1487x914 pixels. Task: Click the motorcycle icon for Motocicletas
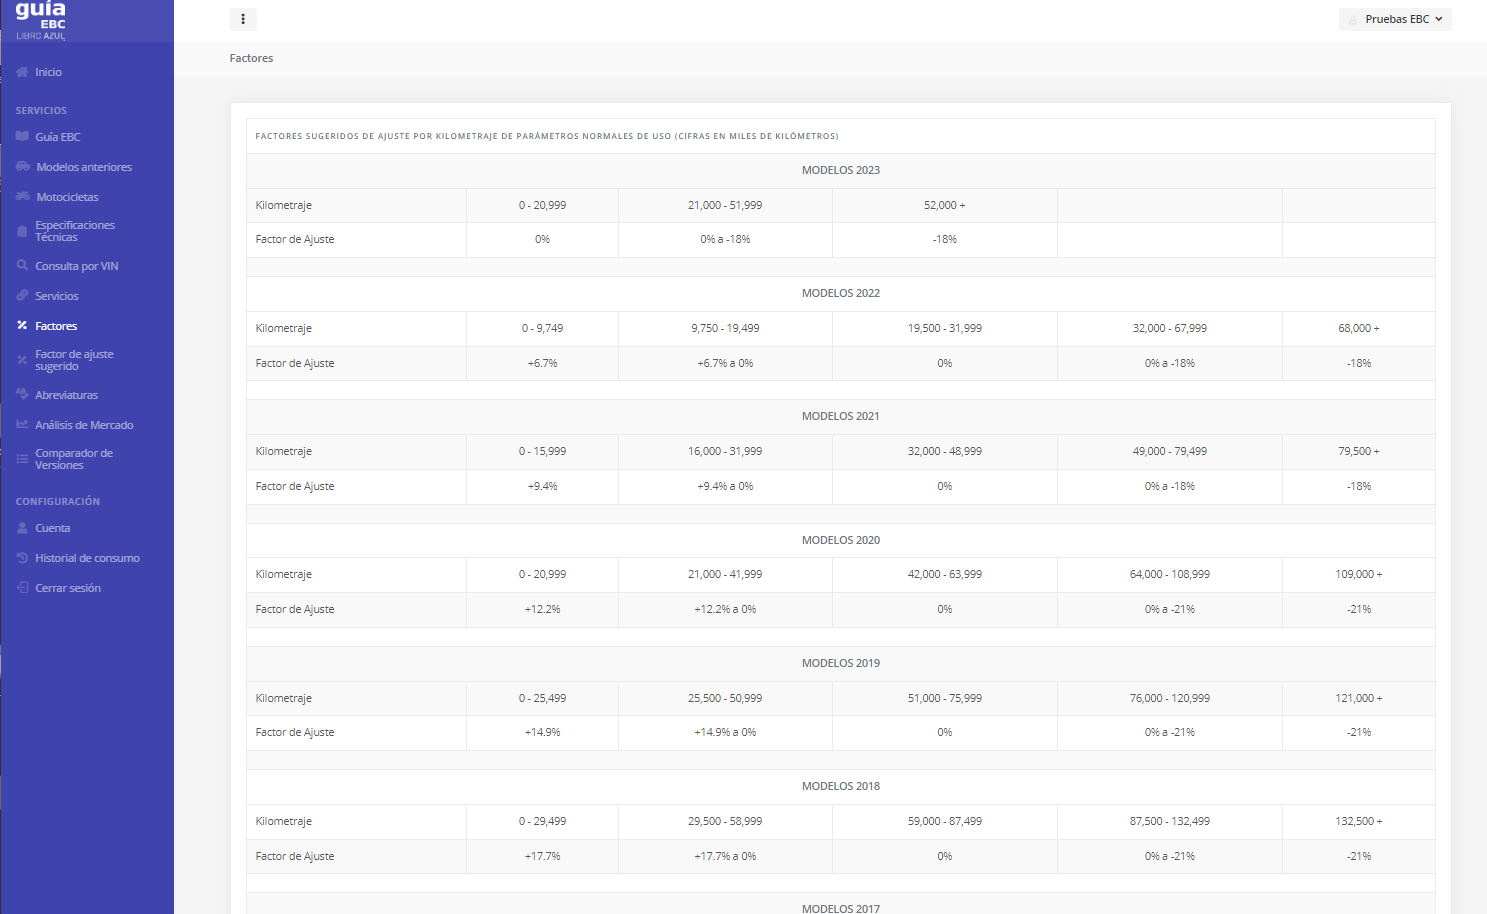[22, 197]
